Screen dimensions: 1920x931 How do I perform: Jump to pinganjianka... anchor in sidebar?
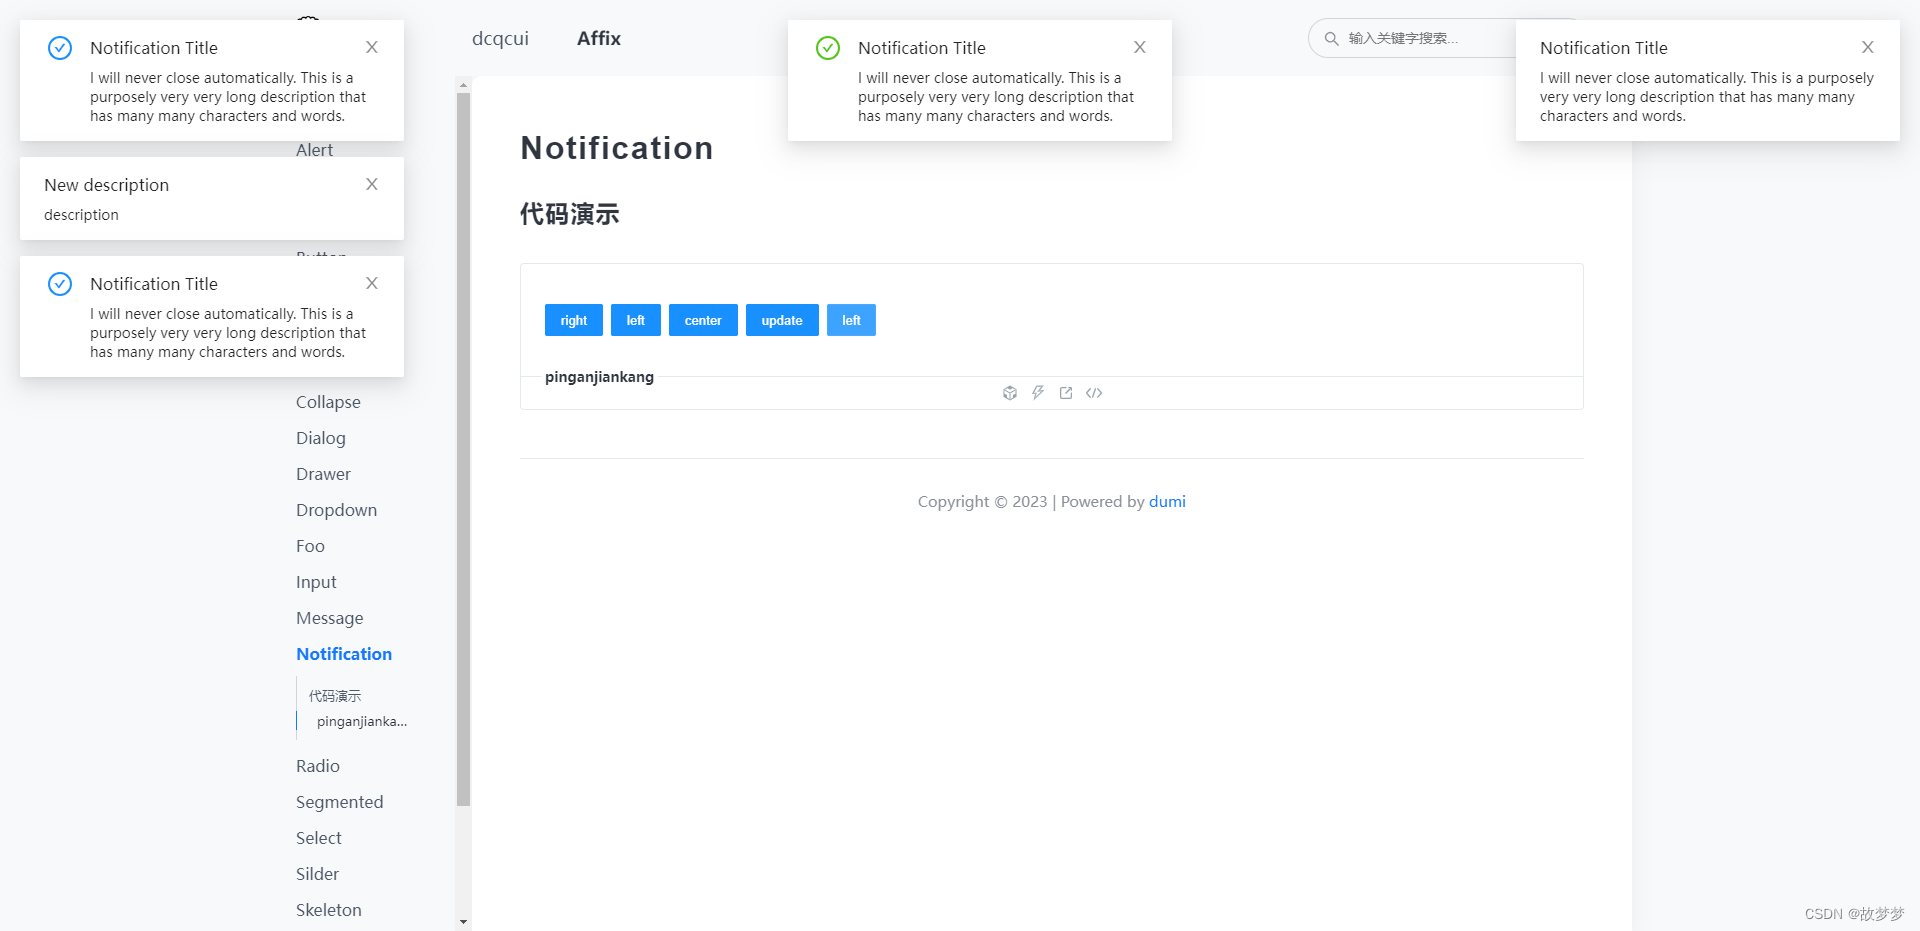point(362,722)
